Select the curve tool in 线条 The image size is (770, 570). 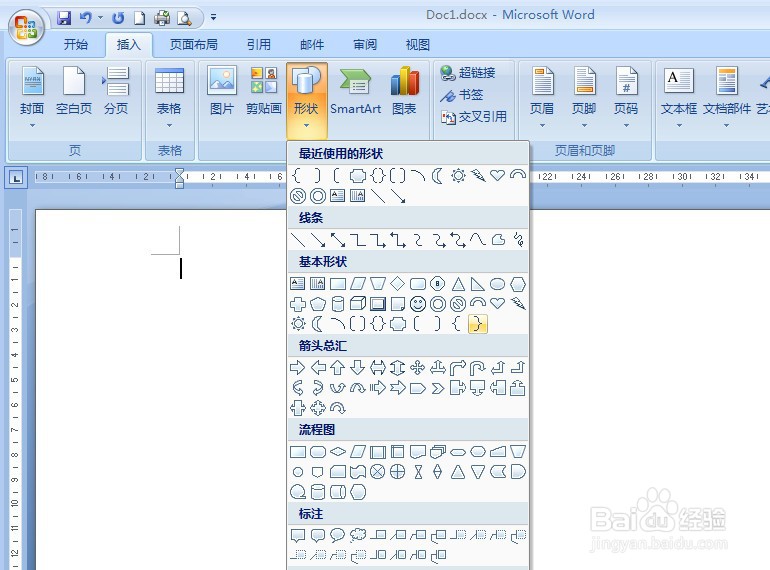click(x=477, y=240)
